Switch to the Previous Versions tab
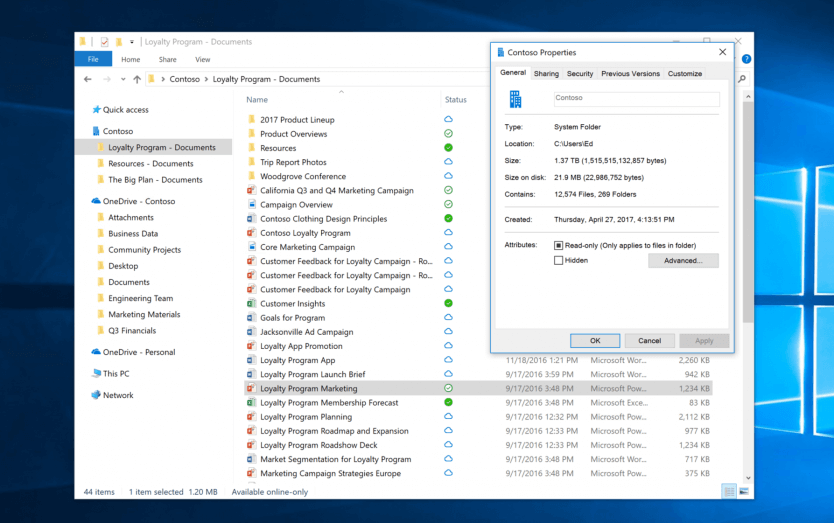The image size is (834, 523). pyautogui.click(x=630, y=74)
